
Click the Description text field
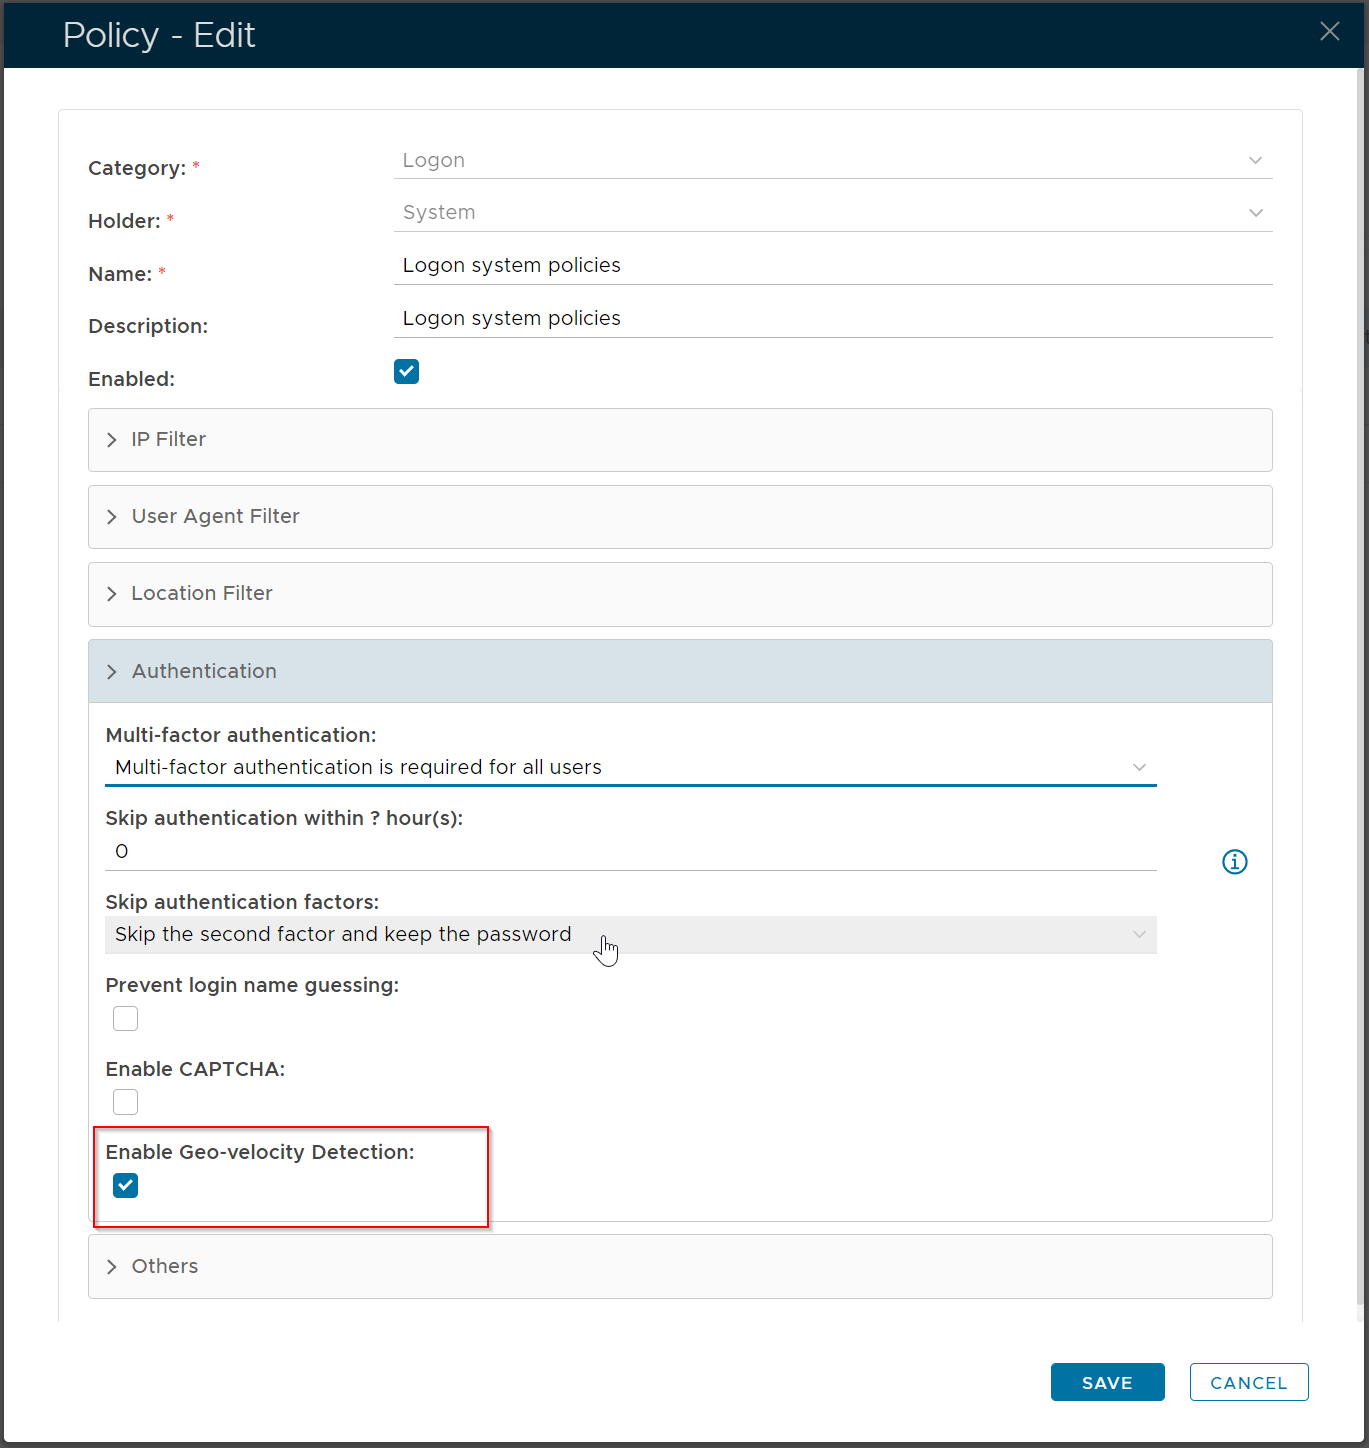click(x=832, y=319)
